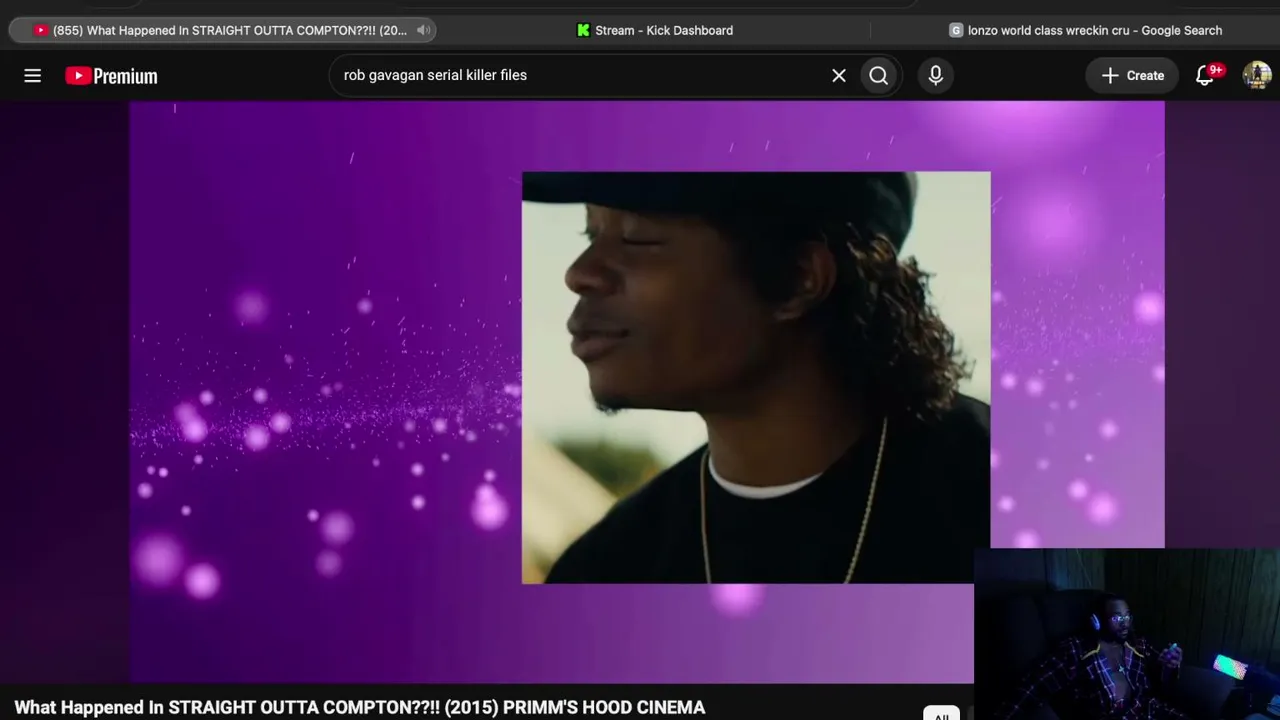Open the notifications bell
Viewport: 1280px width, 720px height.
pyautogui.click(x=1205, y=76)
